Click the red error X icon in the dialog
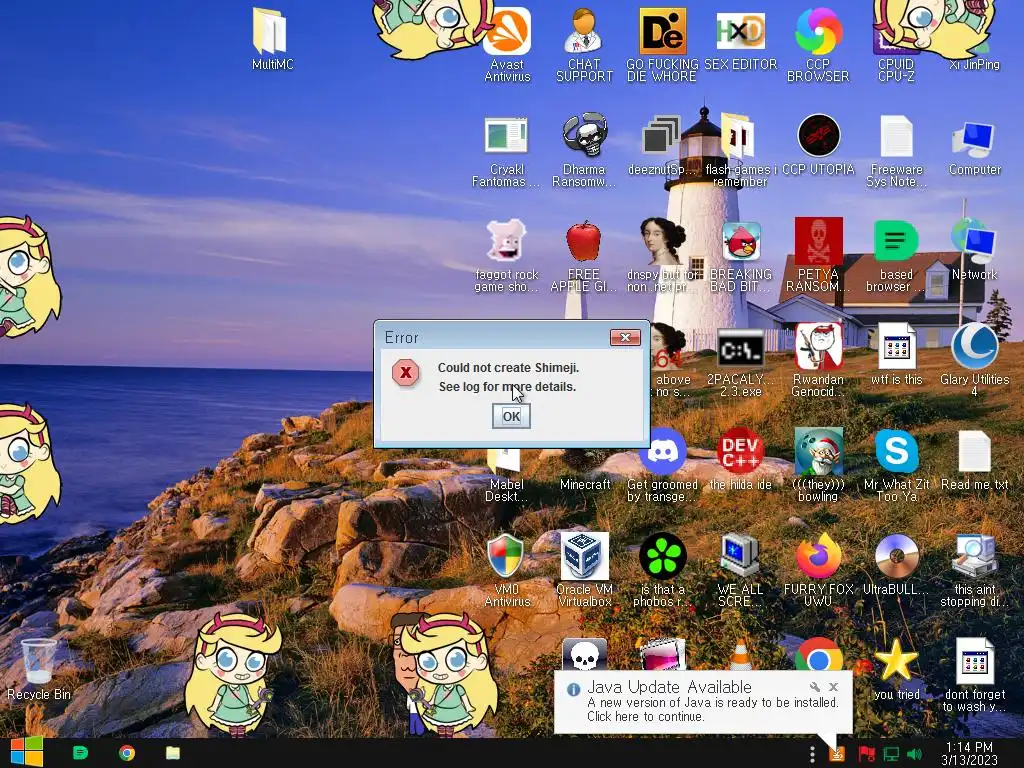This screenshot has width=1024, height=768. click(406, 373)
